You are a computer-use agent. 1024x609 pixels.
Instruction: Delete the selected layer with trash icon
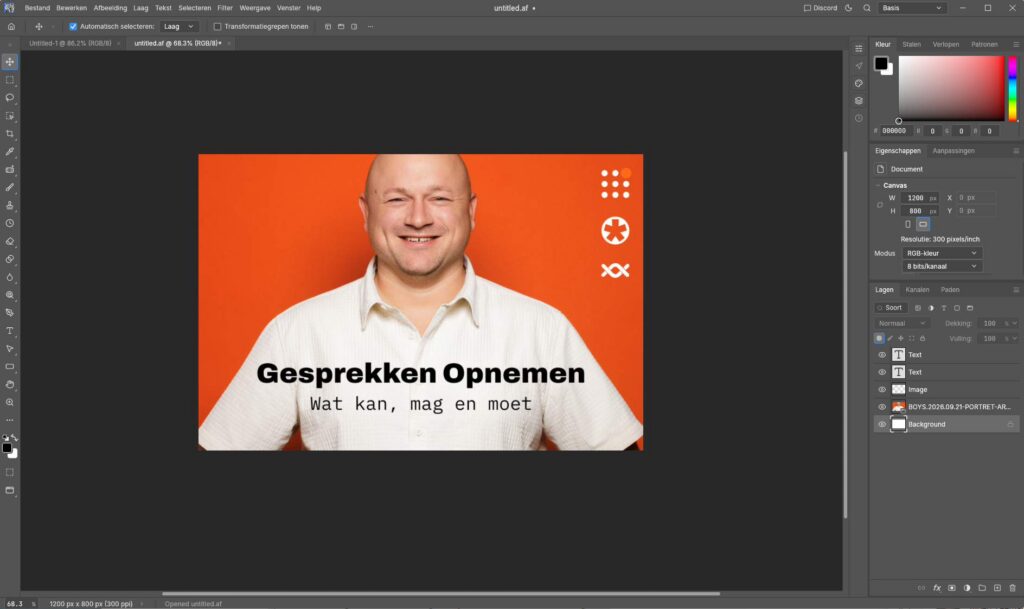(1013, 588)
